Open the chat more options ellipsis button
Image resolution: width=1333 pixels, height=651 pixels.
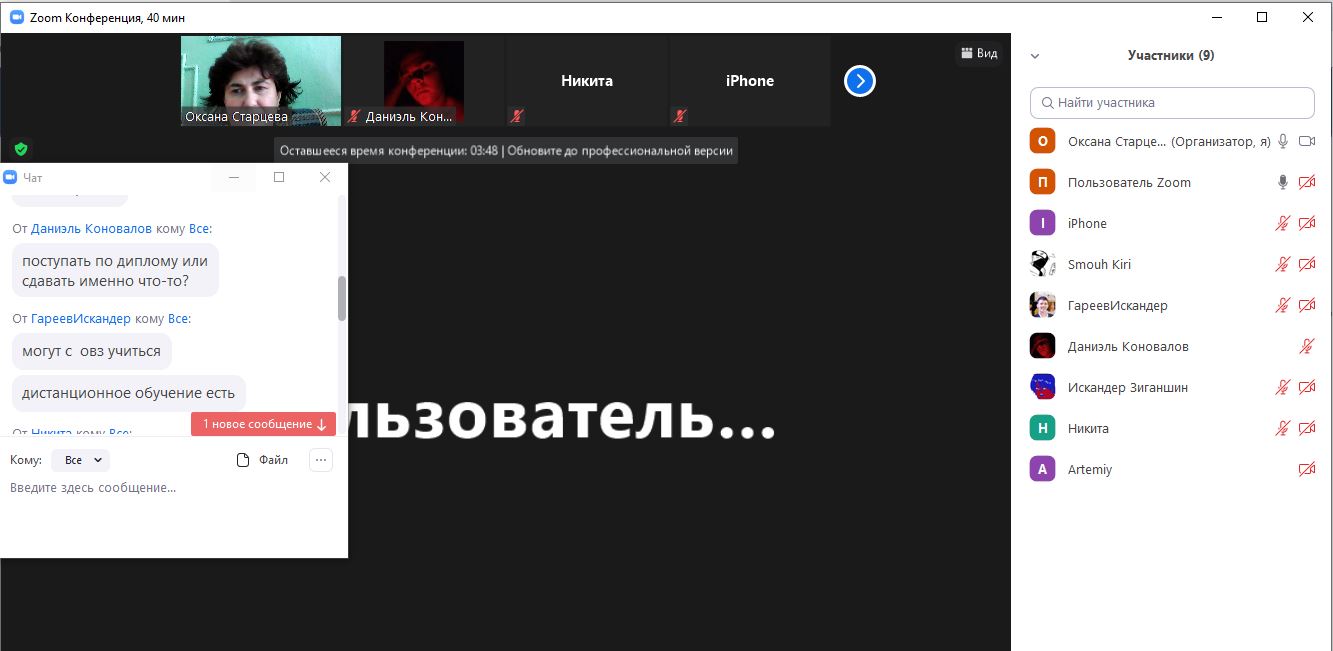pos(320,460)
